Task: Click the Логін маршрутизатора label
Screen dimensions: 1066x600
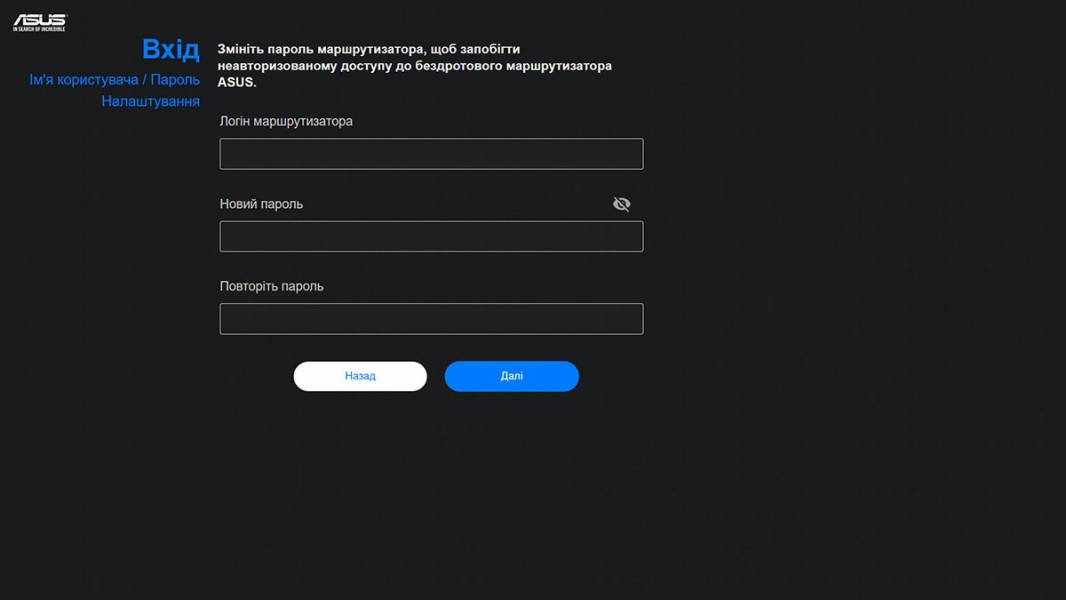Action: [x=286, y=121]
